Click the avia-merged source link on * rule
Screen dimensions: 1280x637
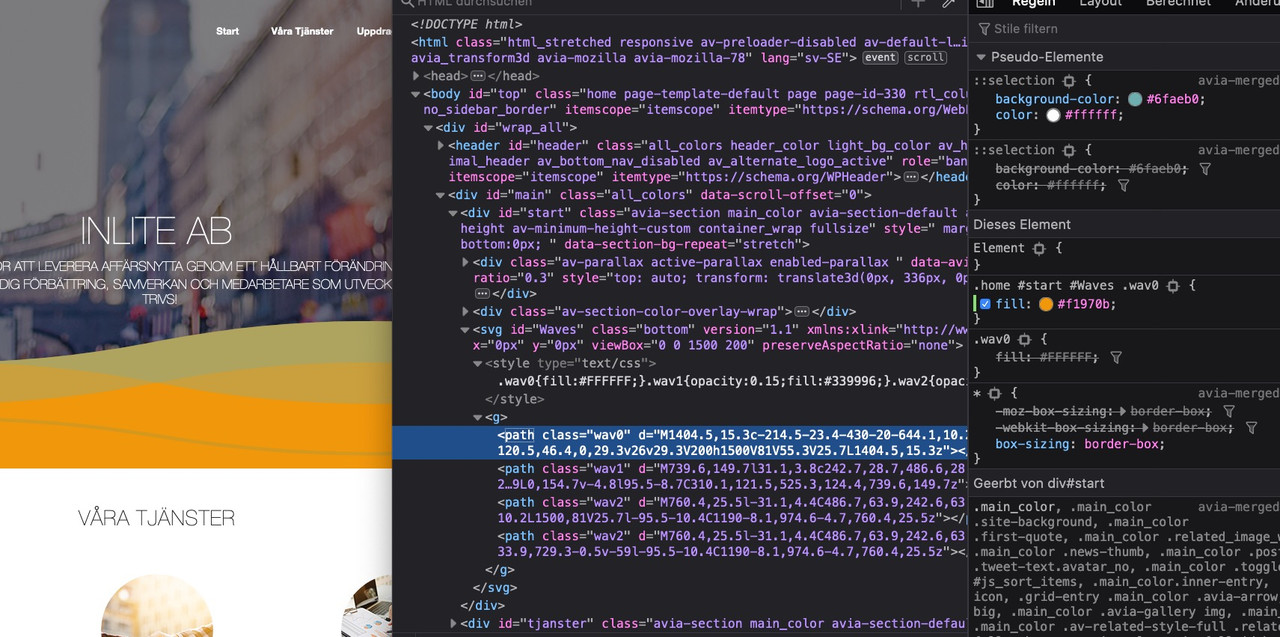[x=1238, y=394]
